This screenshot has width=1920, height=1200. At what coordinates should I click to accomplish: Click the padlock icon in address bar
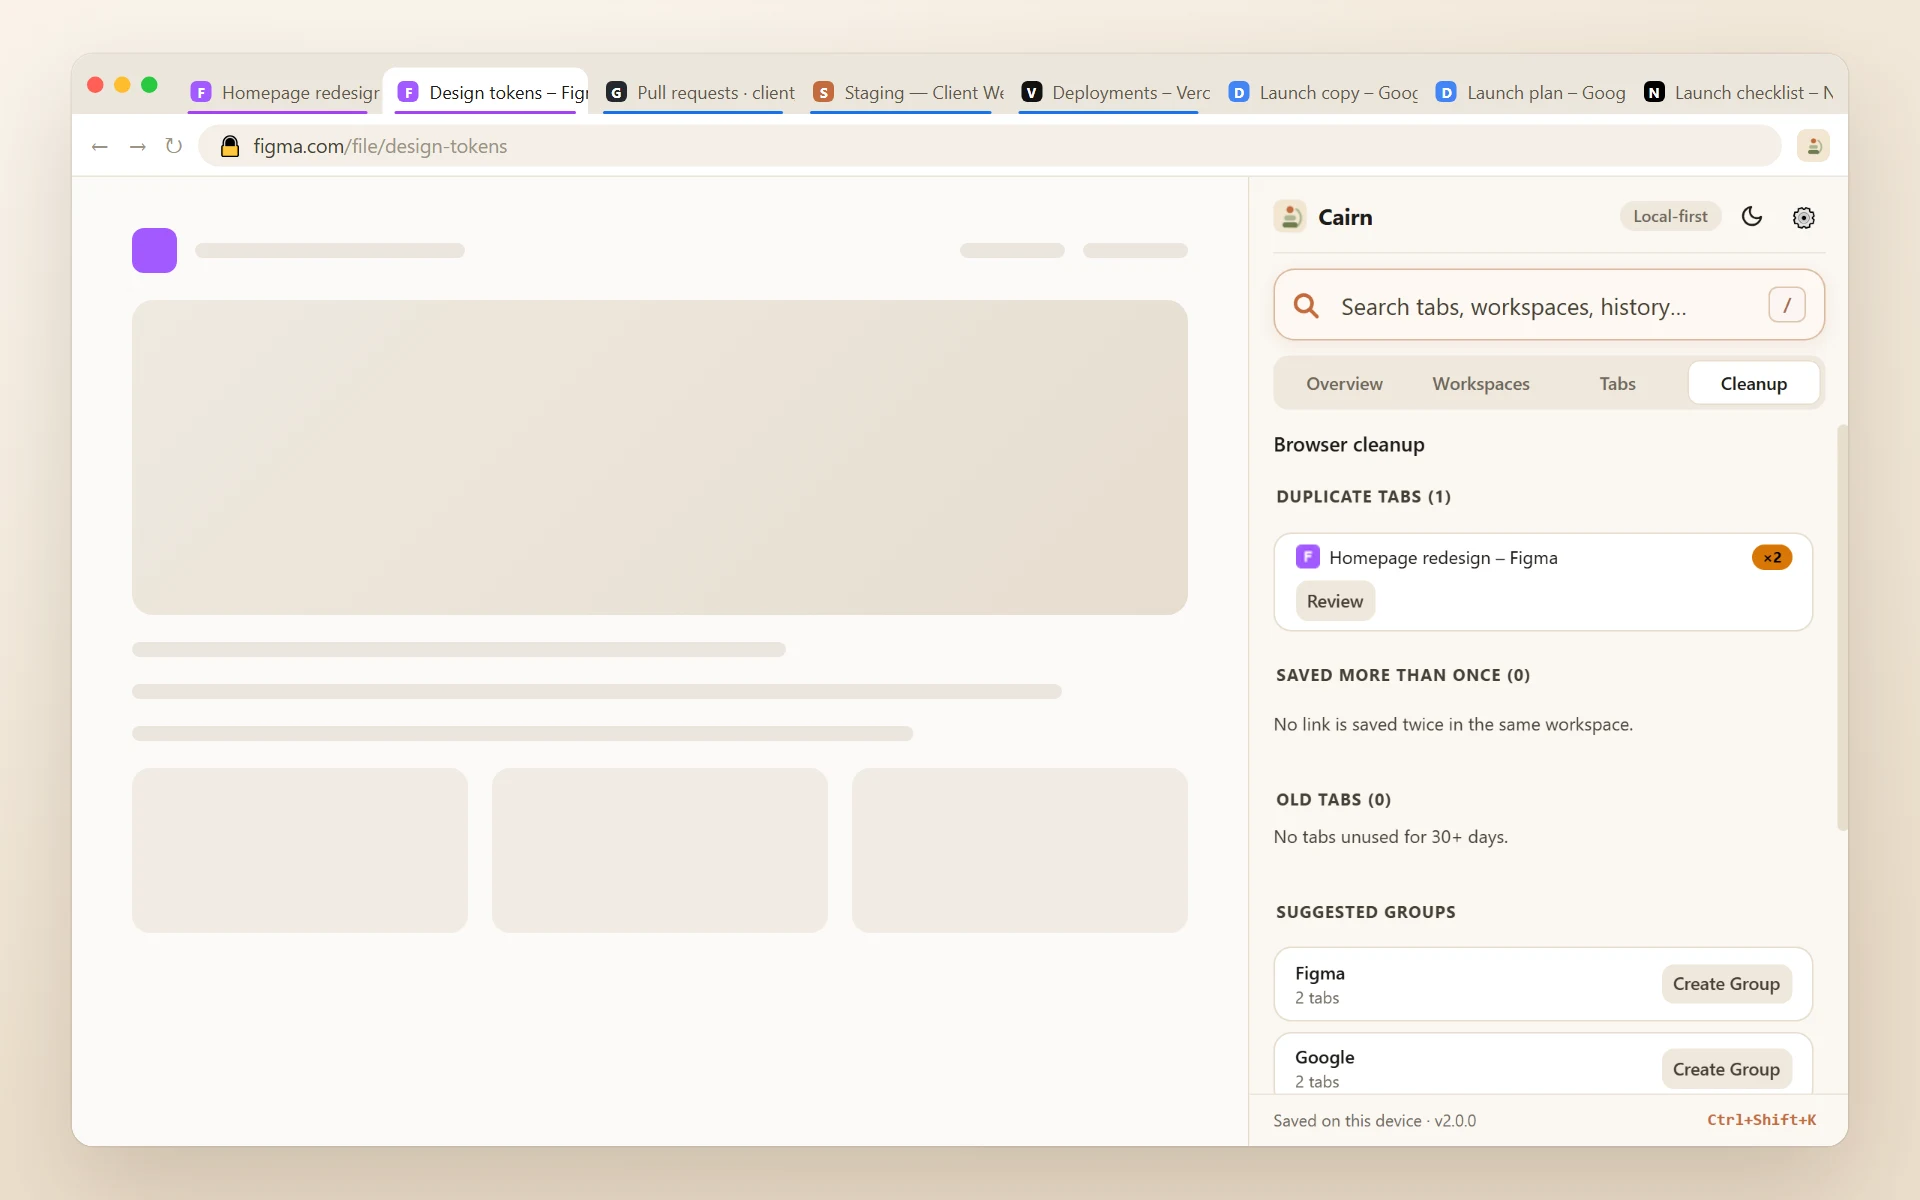coord(230,146)
